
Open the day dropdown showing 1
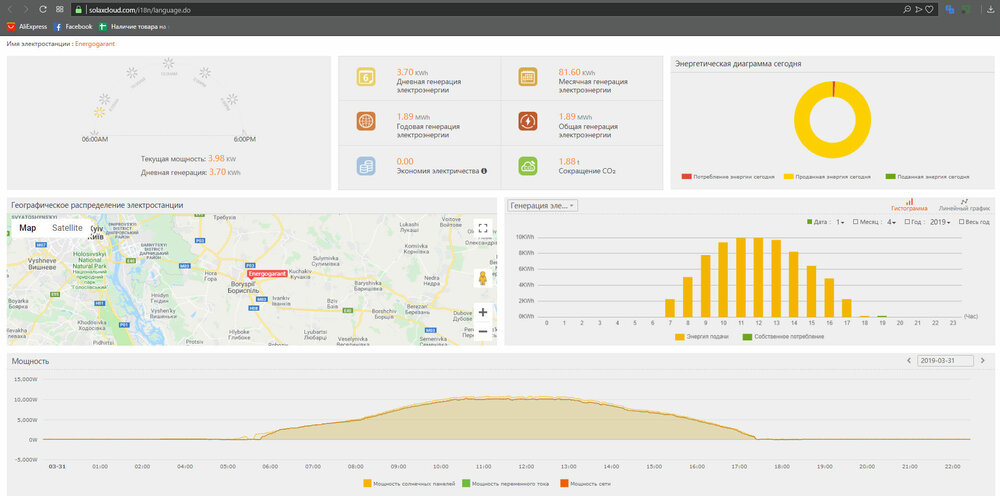pos(841,222)
